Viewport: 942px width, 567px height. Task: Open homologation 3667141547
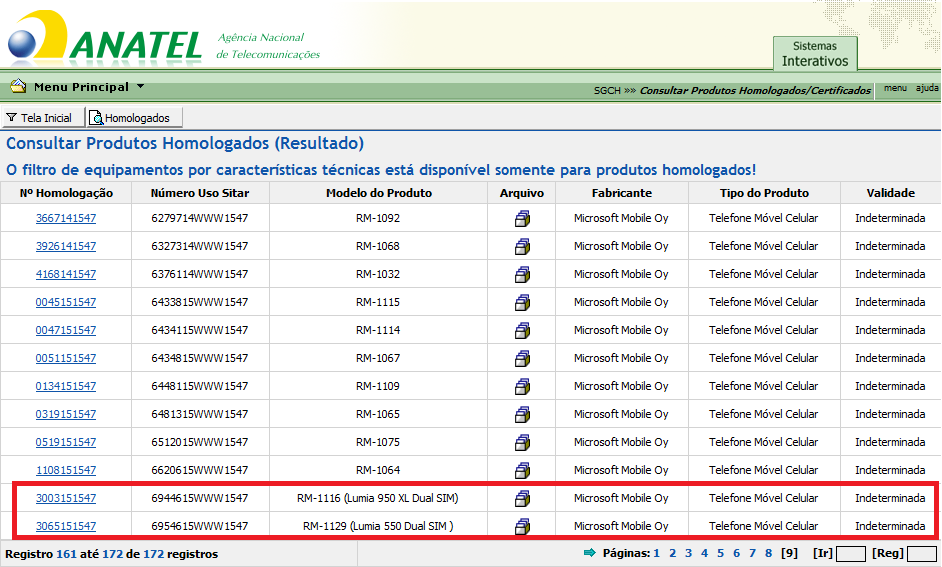(x=66, y=218)
